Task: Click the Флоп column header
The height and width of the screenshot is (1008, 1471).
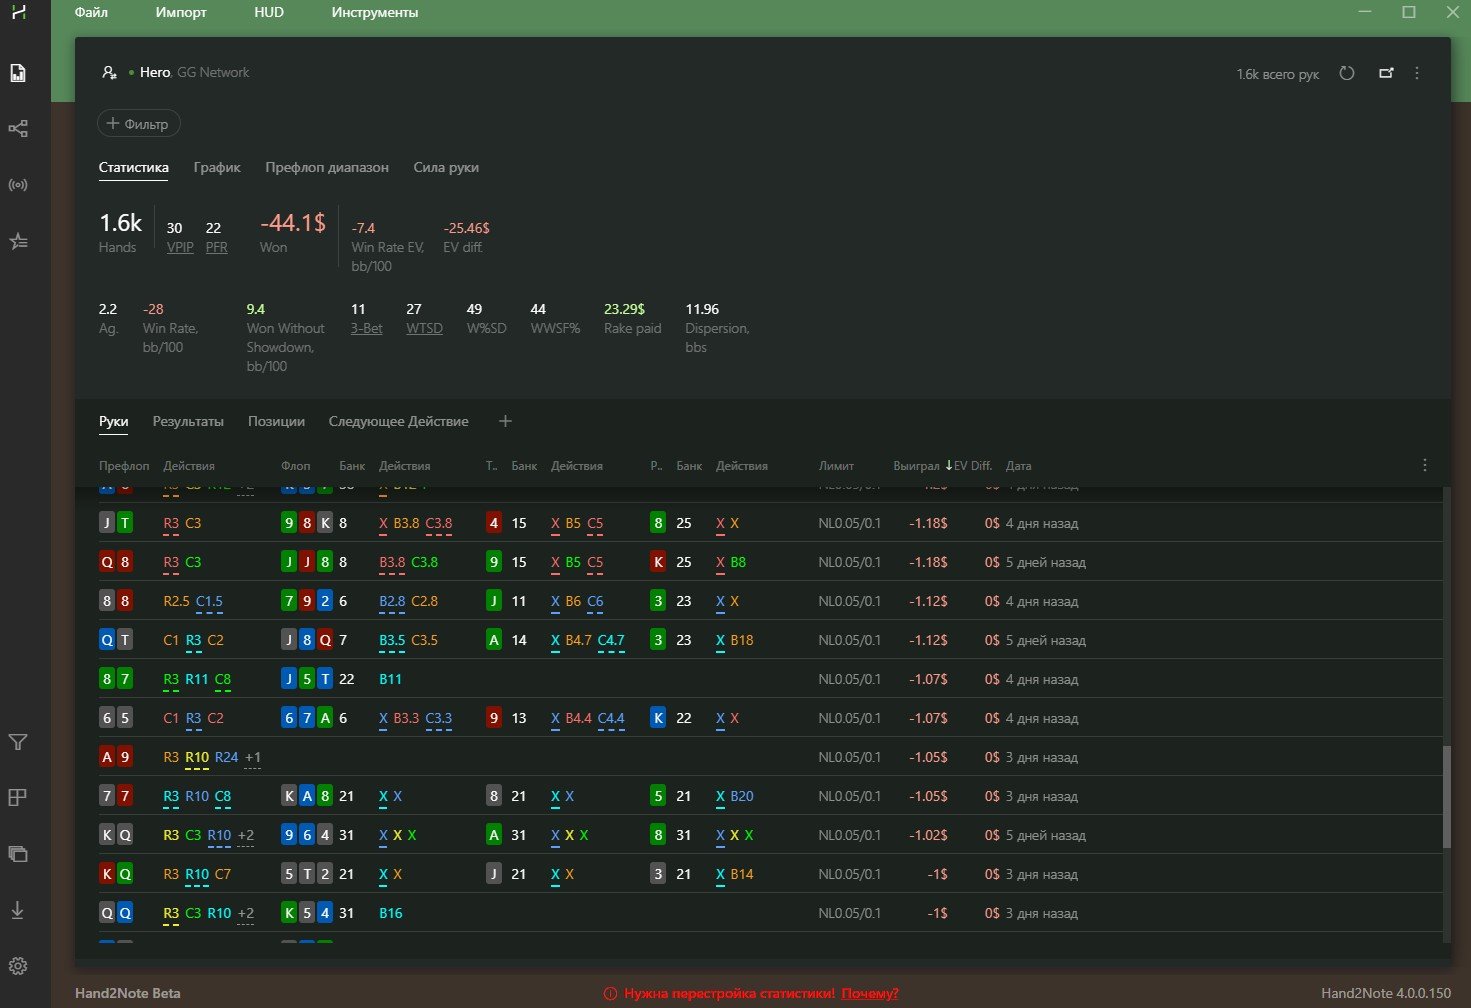Action: 295,466
